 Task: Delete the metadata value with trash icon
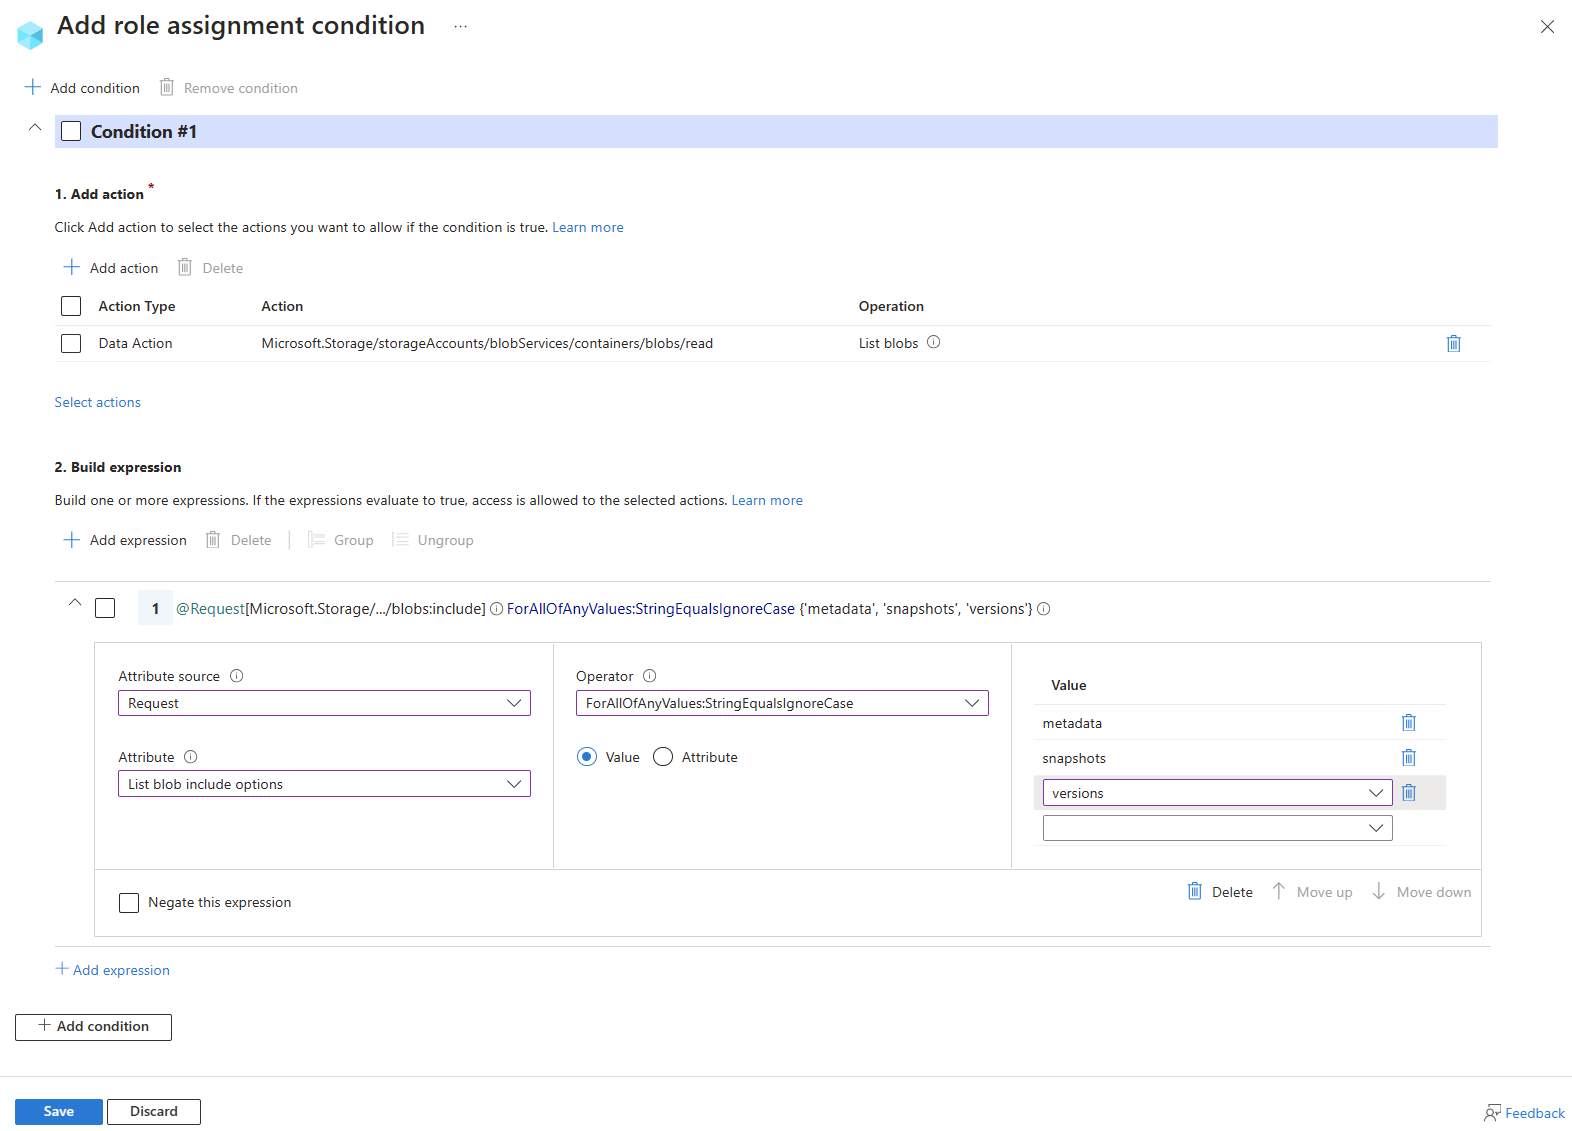coord(1408,723)
